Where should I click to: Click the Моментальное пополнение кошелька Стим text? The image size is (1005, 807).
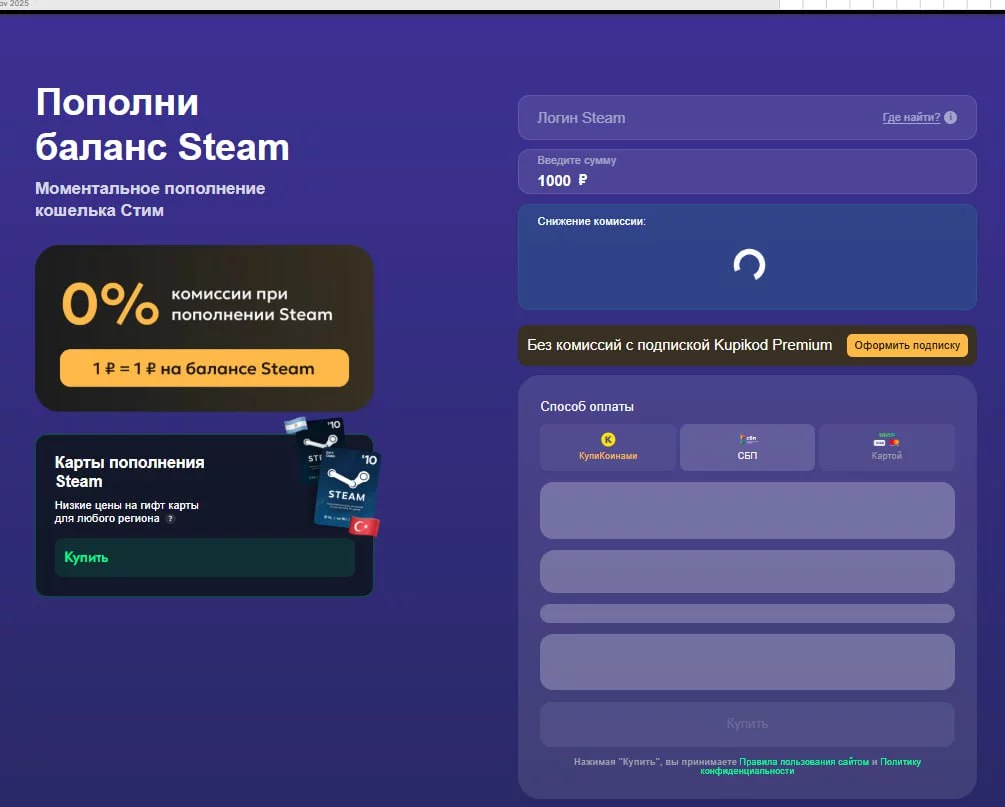click(x=150, y=199)
